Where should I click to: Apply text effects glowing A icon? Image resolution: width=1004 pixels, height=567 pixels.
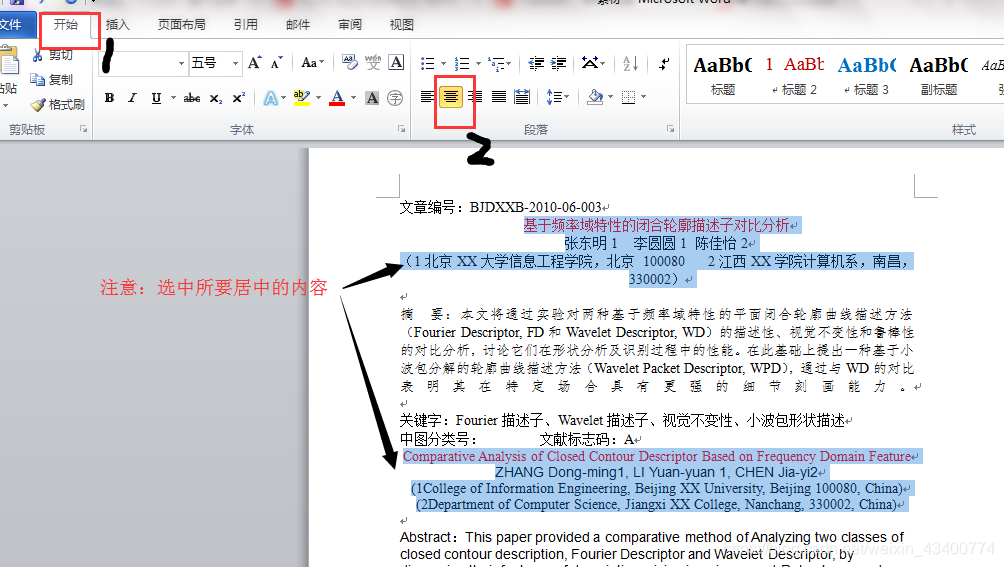point(271,98)
